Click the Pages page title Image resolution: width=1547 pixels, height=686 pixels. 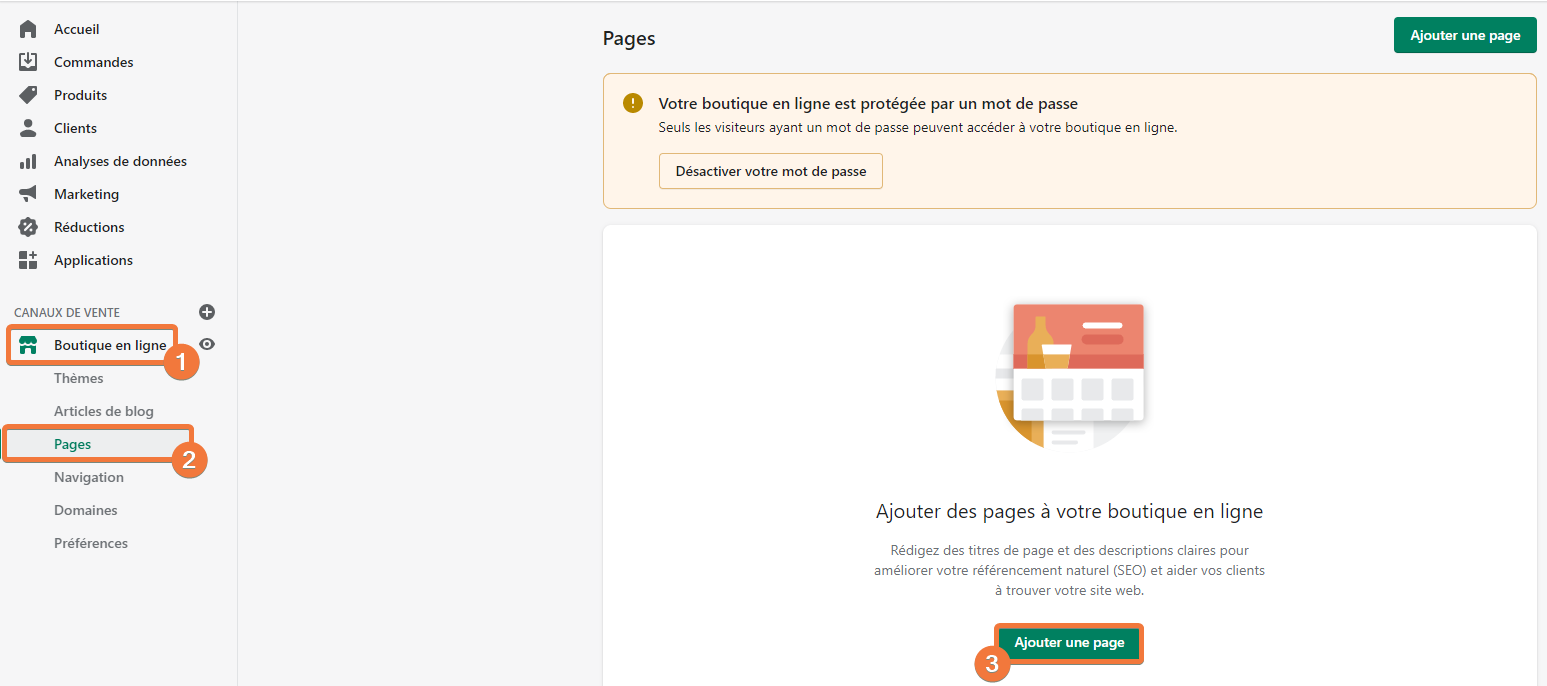point(629,39)
